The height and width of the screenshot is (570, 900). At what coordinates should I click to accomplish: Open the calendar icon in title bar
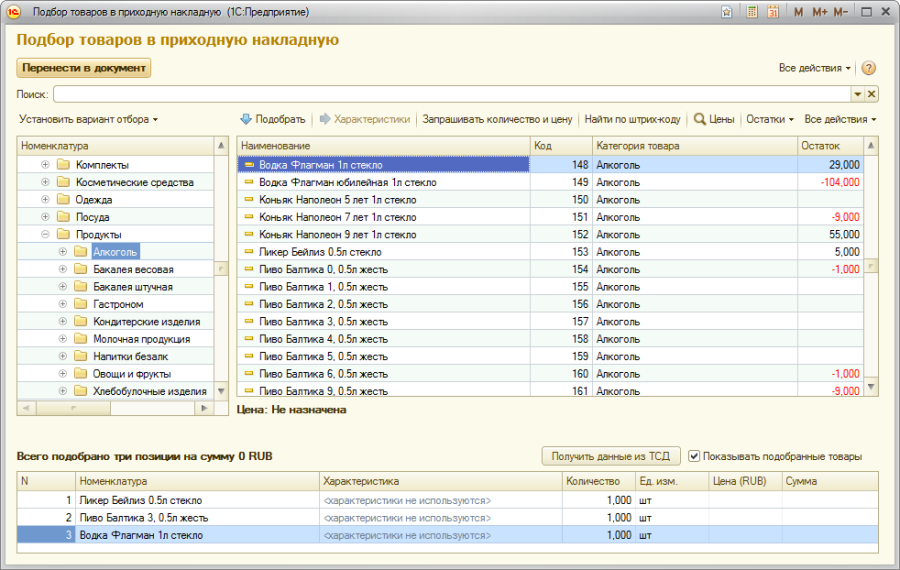pos(773,12)
